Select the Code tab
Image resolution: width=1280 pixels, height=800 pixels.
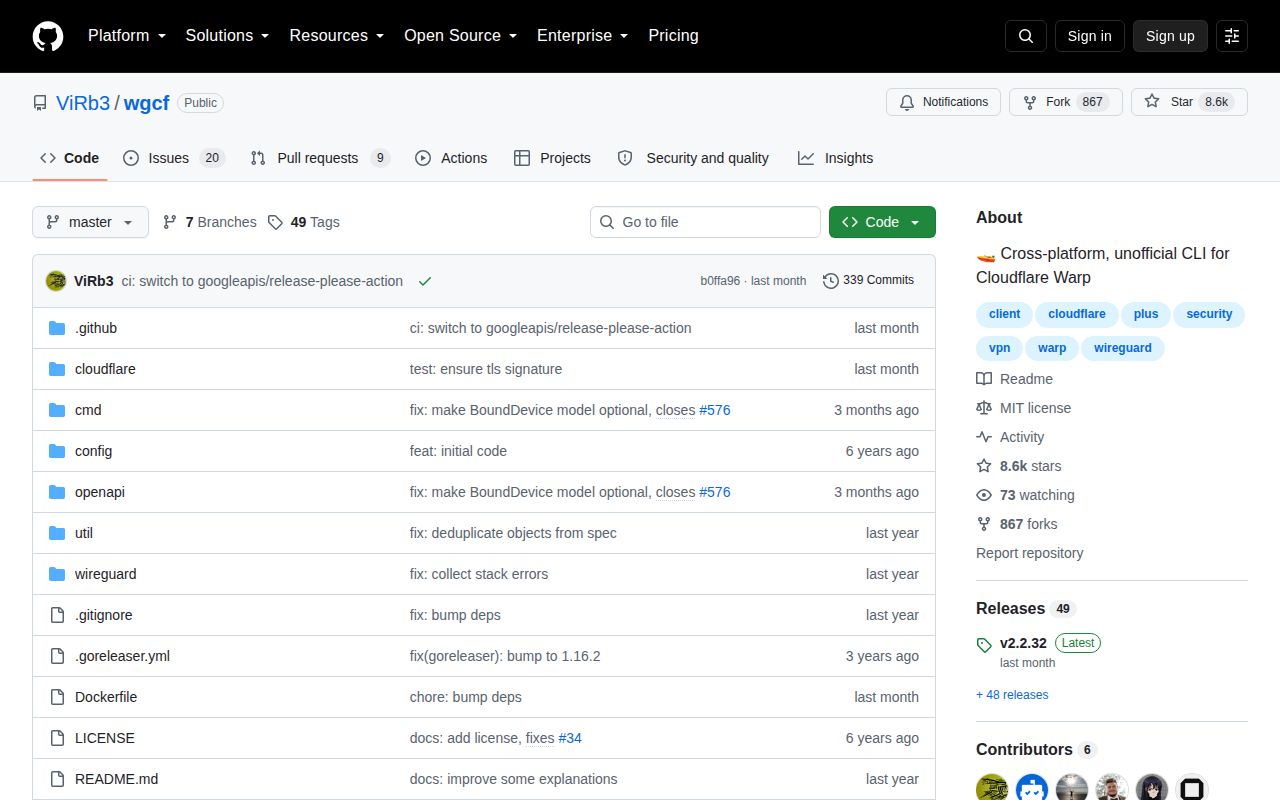70,158
